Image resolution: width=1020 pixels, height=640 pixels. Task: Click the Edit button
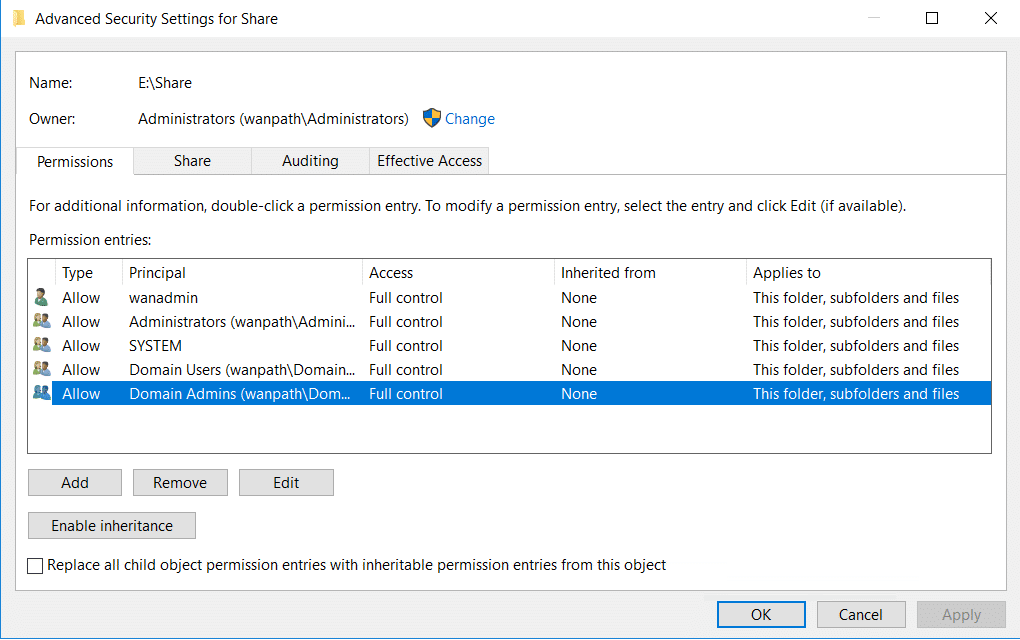(286, 483)
